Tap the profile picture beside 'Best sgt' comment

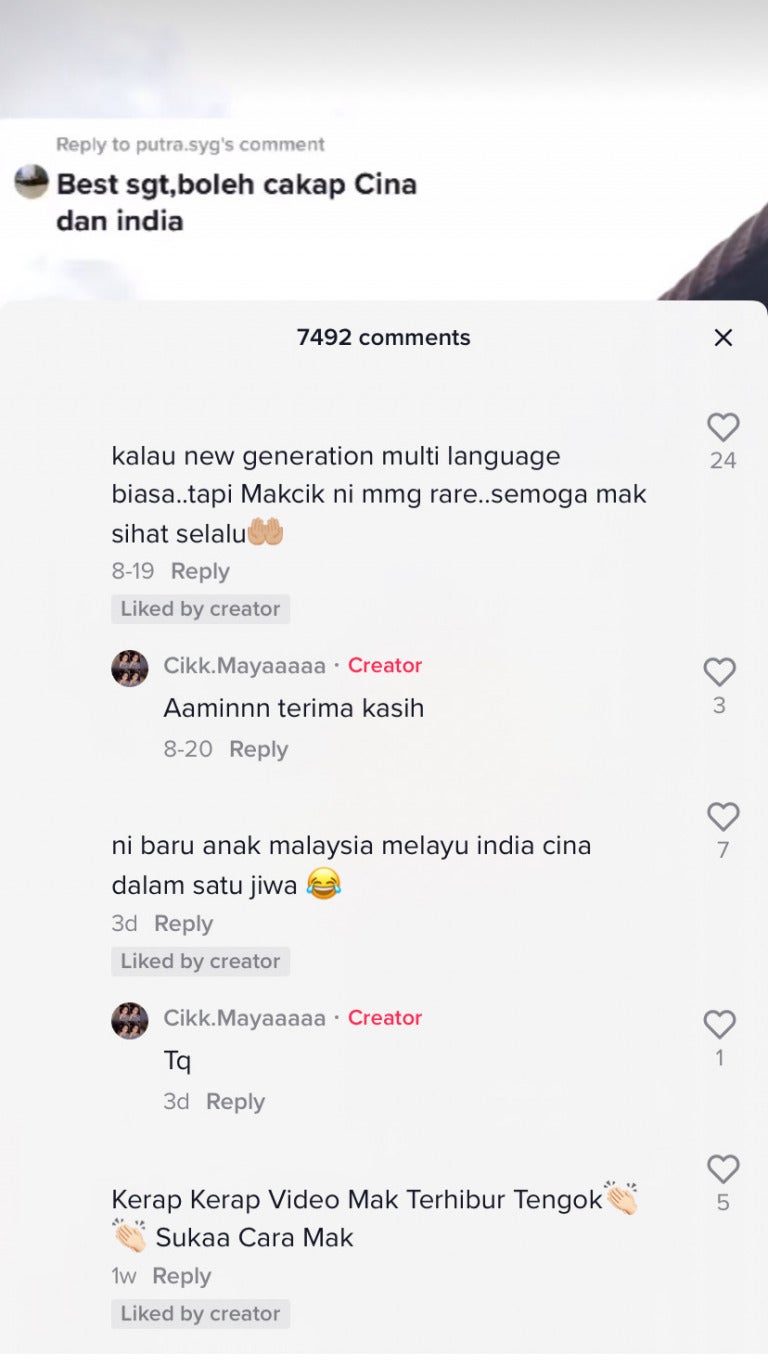pos(32,182)
